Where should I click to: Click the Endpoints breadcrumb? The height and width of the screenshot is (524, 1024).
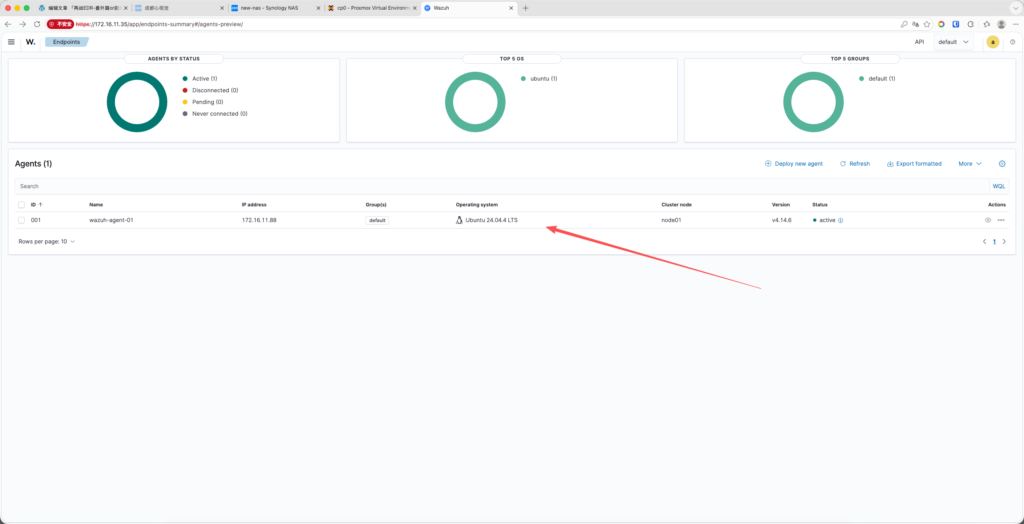[x=67, y=42]
